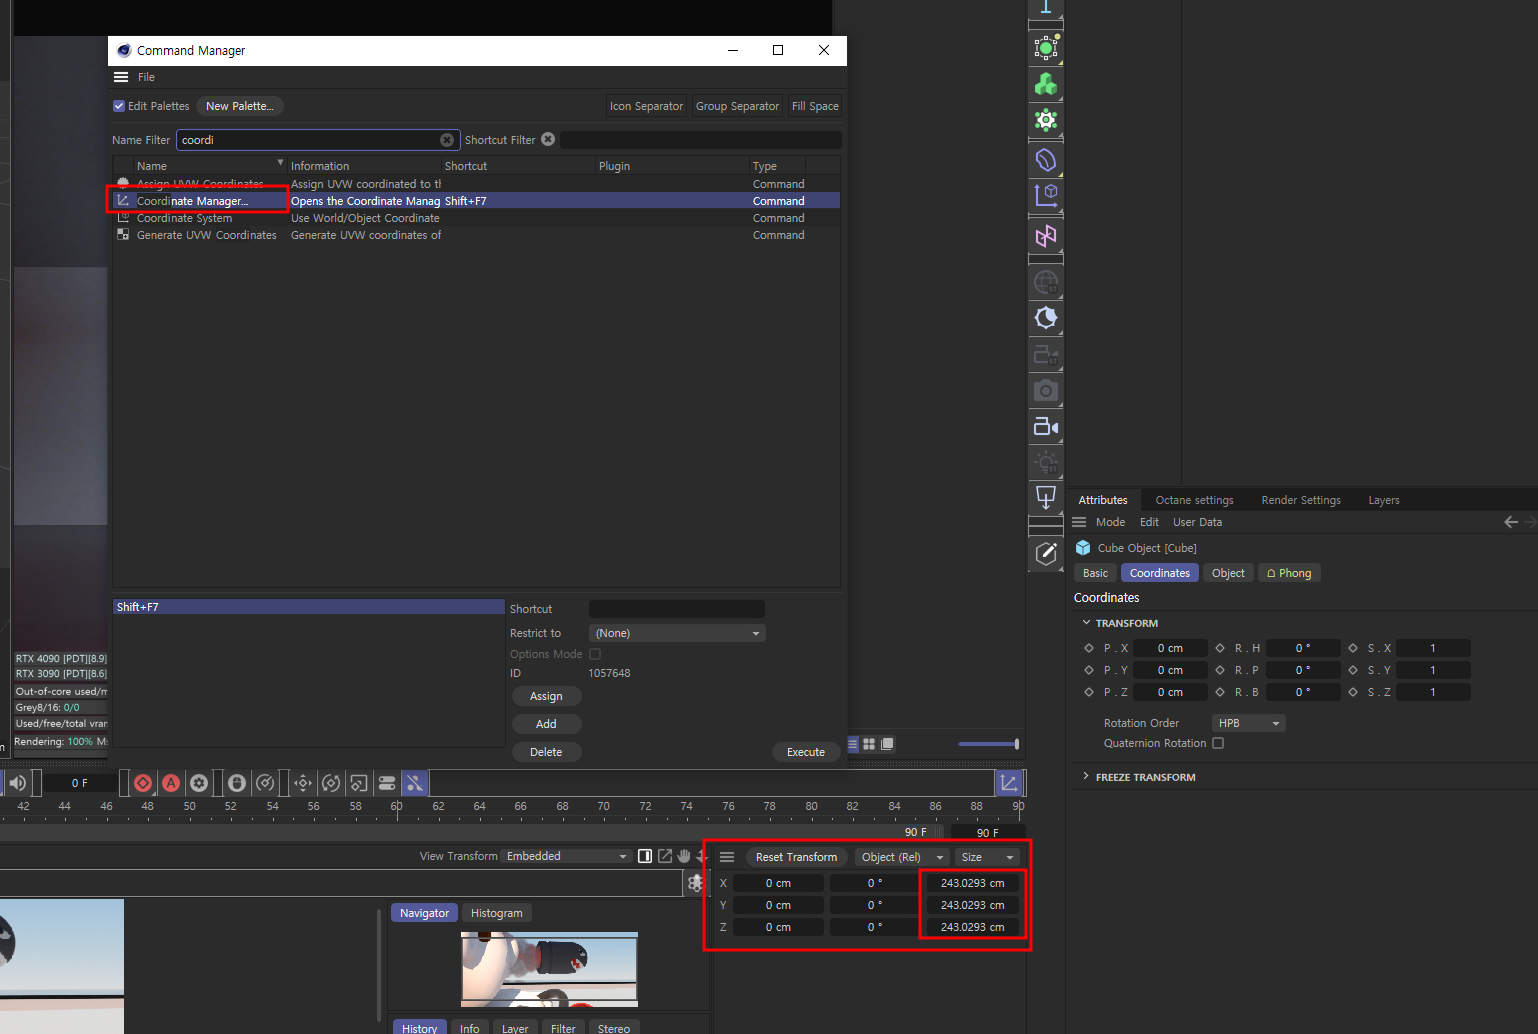Image resolution: width=1538 pixels, height=1034 pixels.
Task: Click the Reset Transform button
Action: tap(796, 857)
